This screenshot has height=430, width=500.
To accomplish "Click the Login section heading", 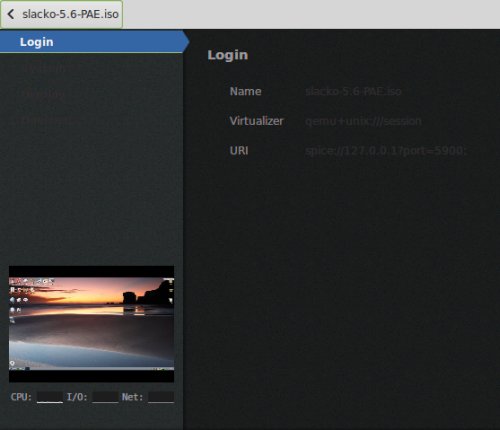I will 228,55.
